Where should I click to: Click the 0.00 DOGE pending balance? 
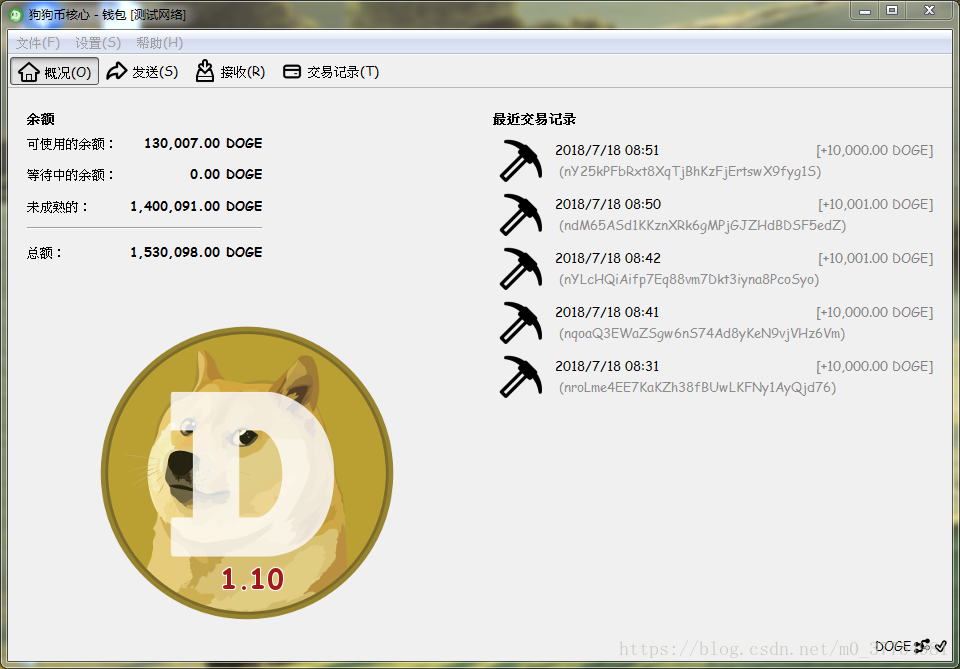pos(226,174)
